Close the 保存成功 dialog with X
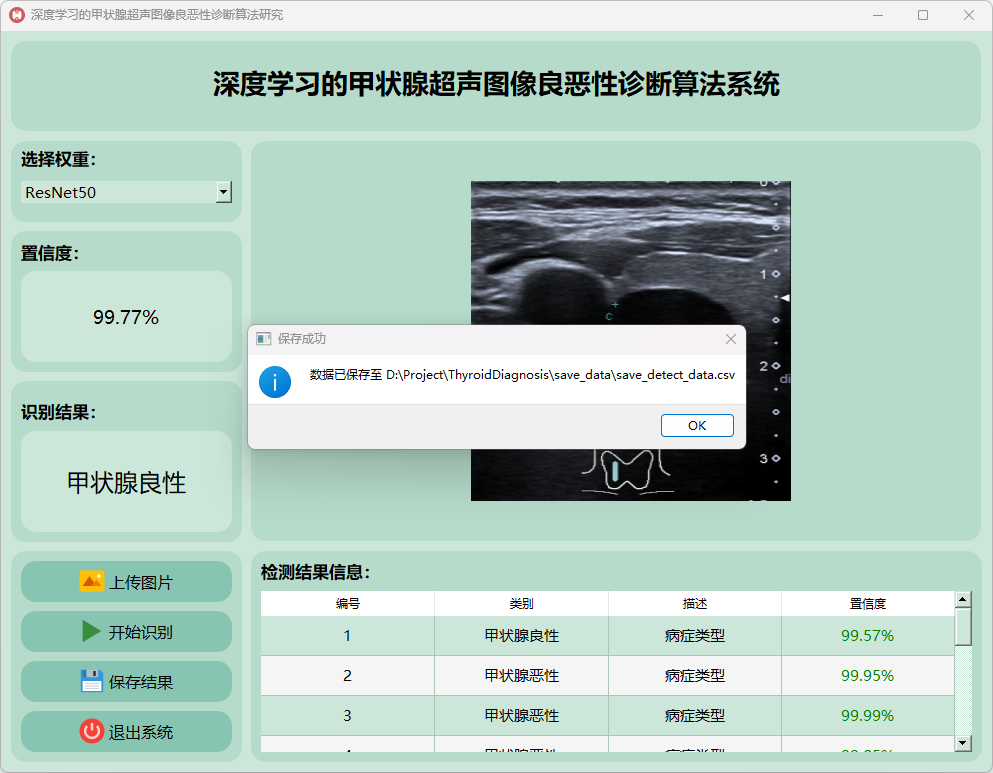The image size is (993, 773). (731, 339)
